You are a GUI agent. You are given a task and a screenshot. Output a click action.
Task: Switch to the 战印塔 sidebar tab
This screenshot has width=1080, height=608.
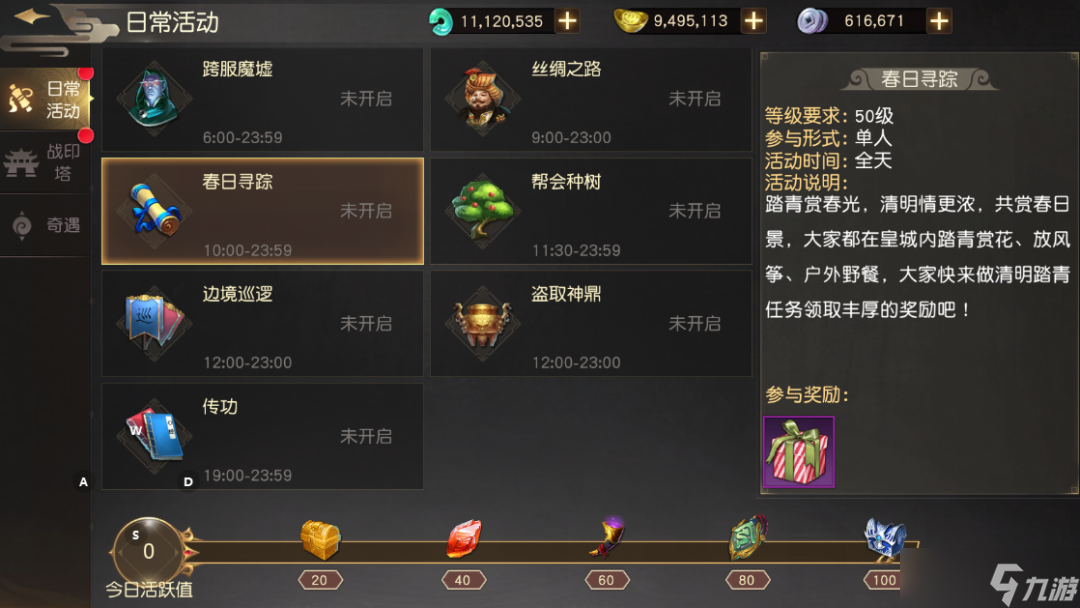[x=45, y=163]
